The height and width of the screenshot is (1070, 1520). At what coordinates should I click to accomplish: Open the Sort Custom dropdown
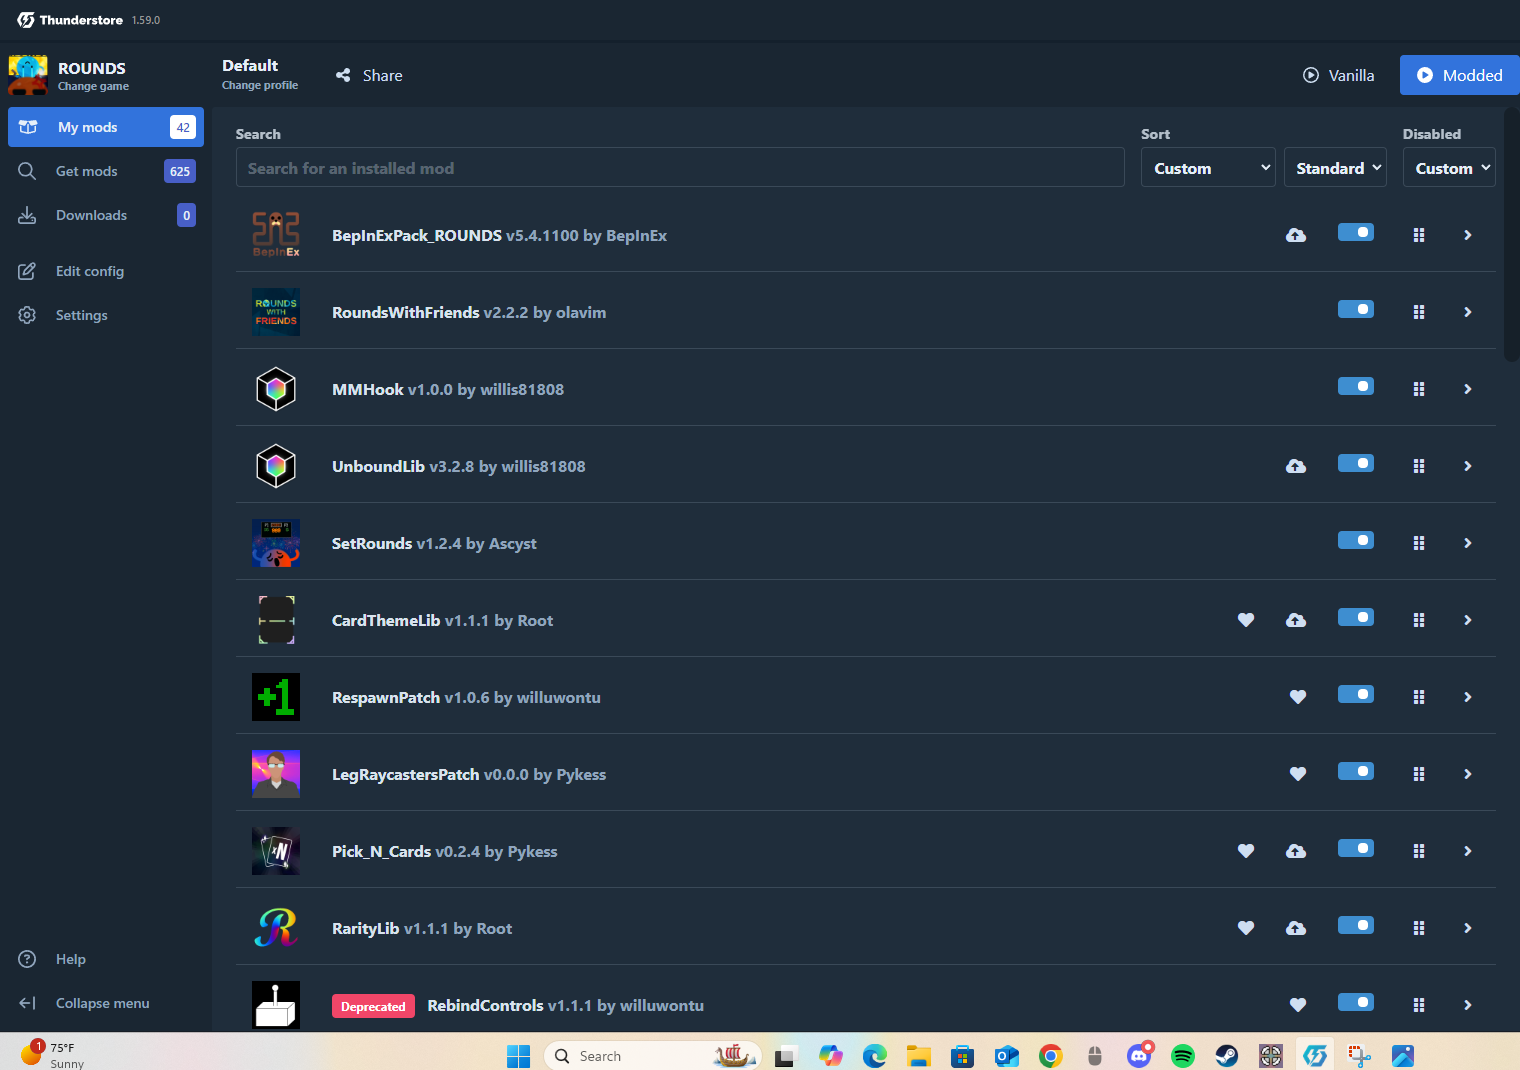[1208, 168]
